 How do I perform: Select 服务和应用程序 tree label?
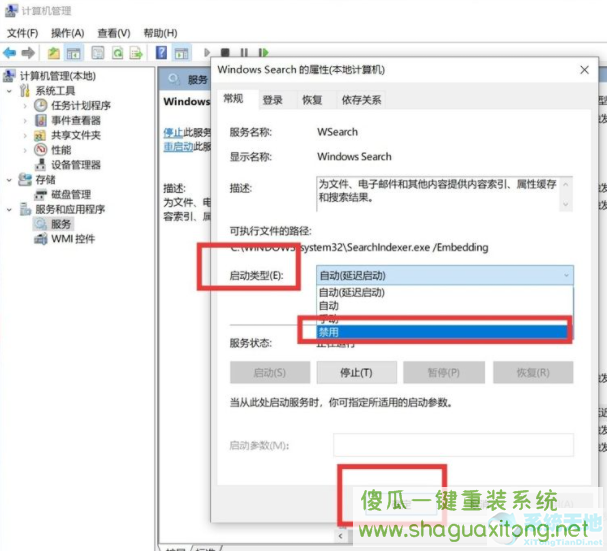[x=70, y=209]
